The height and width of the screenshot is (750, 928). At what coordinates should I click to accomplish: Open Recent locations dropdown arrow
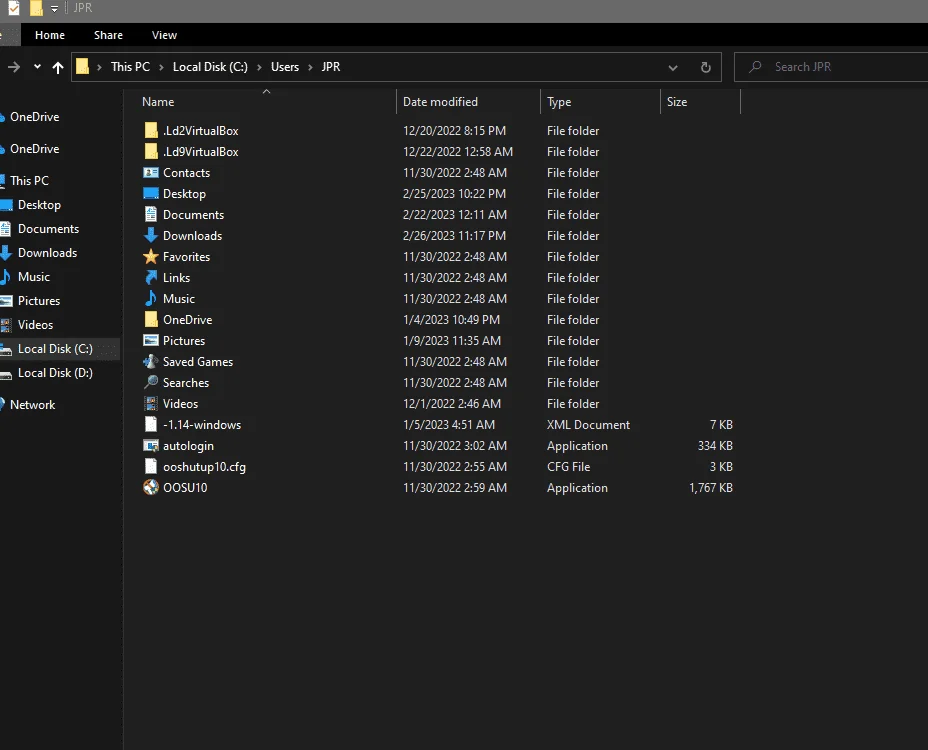pos(37,67)
